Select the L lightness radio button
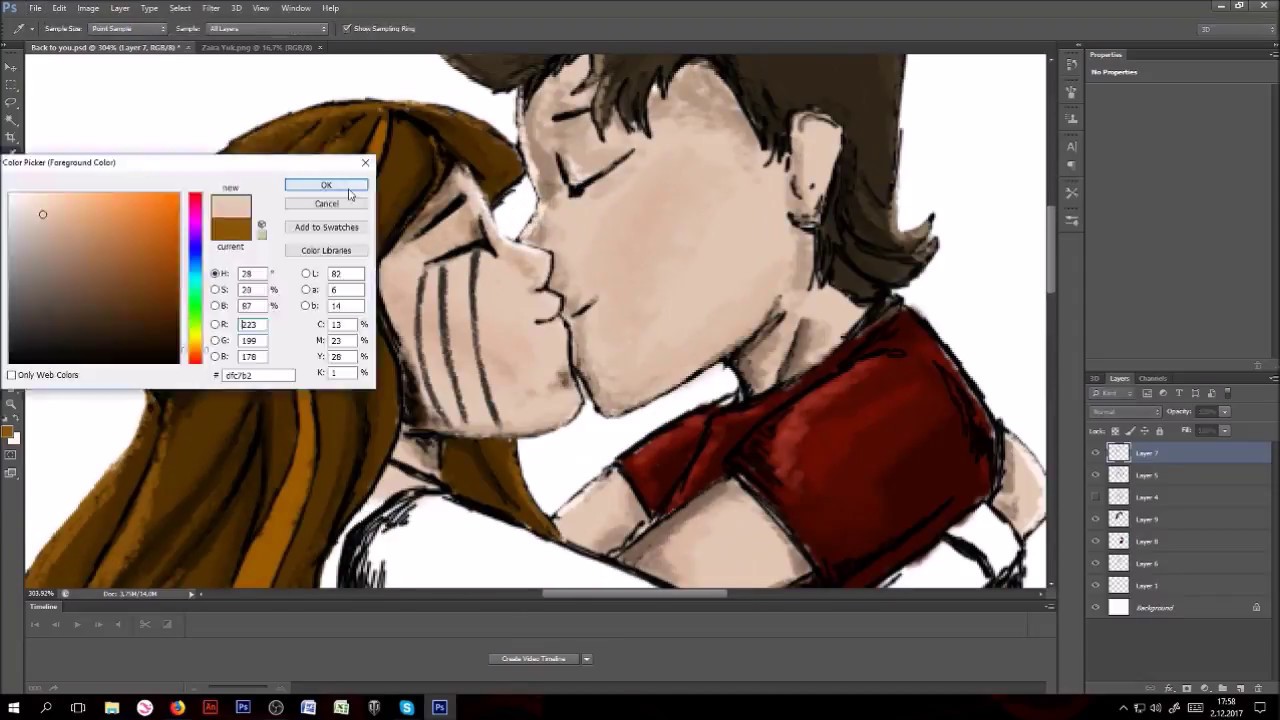The width and height of the screenshot is (1280, 720). click(306, 273)
